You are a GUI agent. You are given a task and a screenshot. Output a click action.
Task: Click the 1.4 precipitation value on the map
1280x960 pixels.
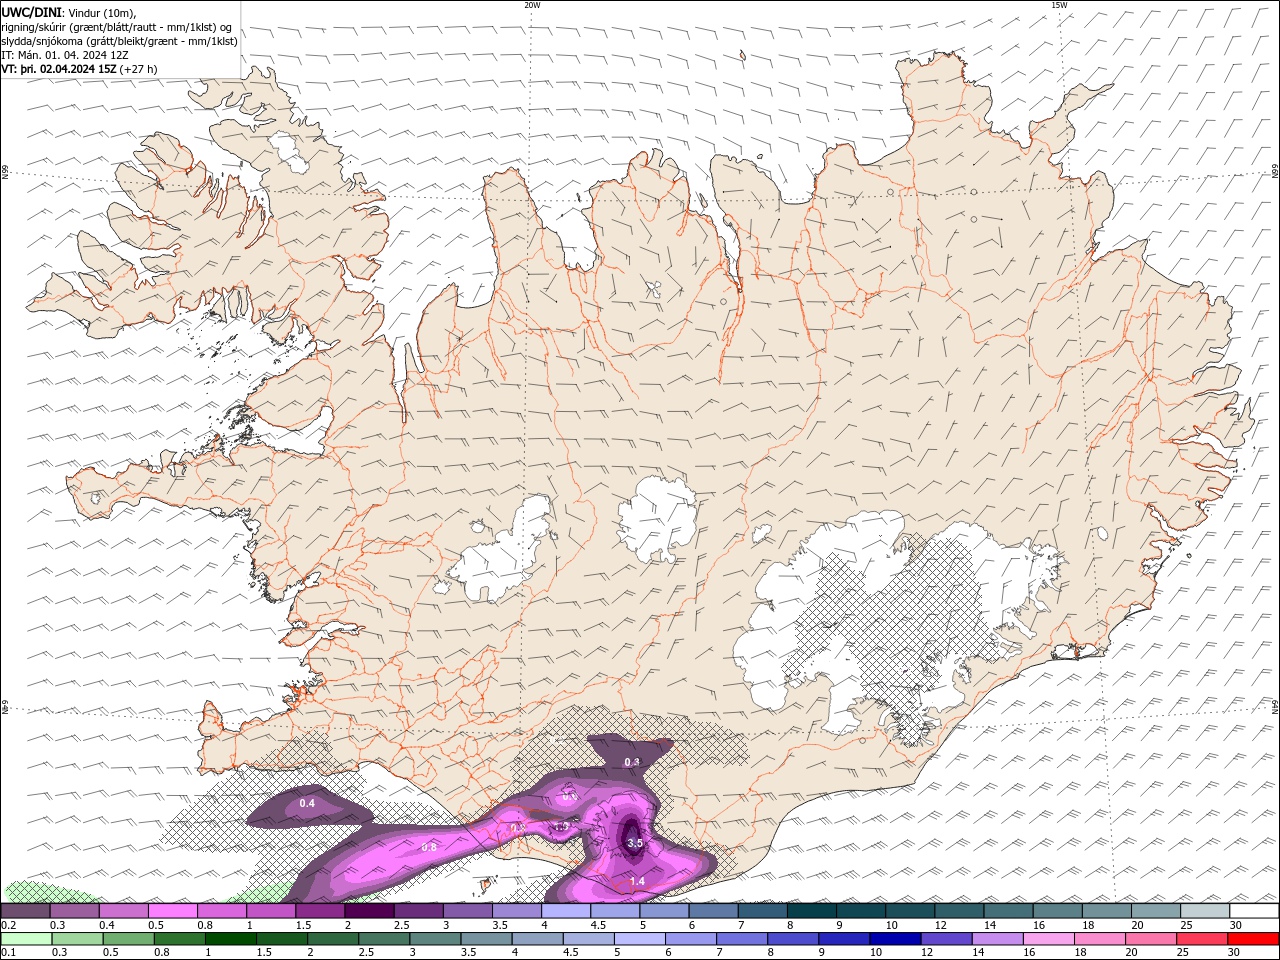[637, 880]
